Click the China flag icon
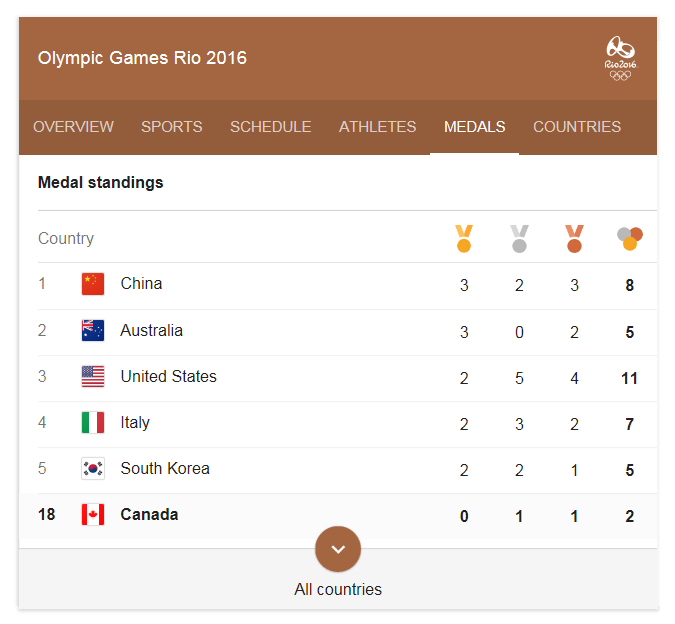 (93, 284)
